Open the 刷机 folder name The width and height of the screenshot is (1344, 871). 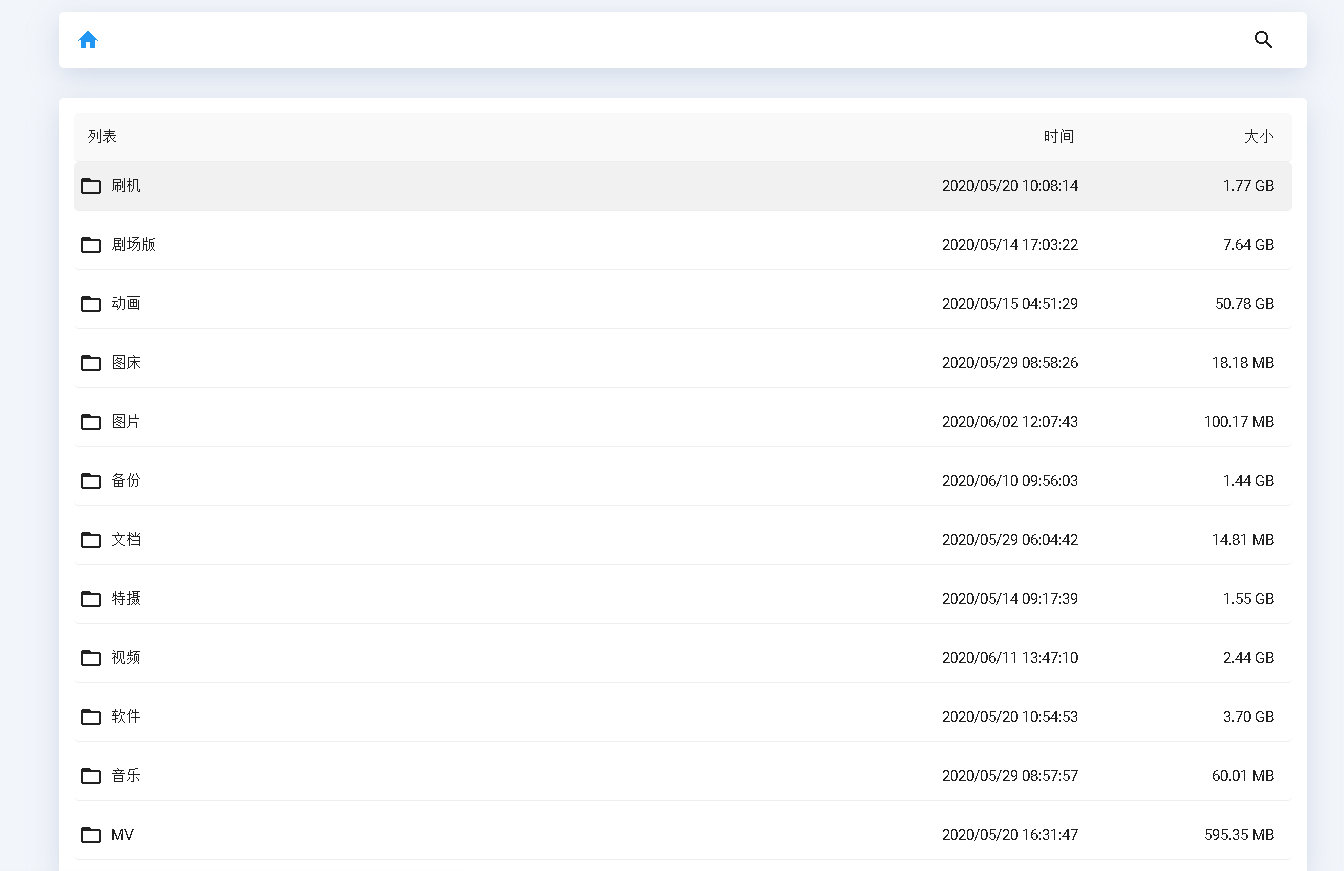[126, 186]
